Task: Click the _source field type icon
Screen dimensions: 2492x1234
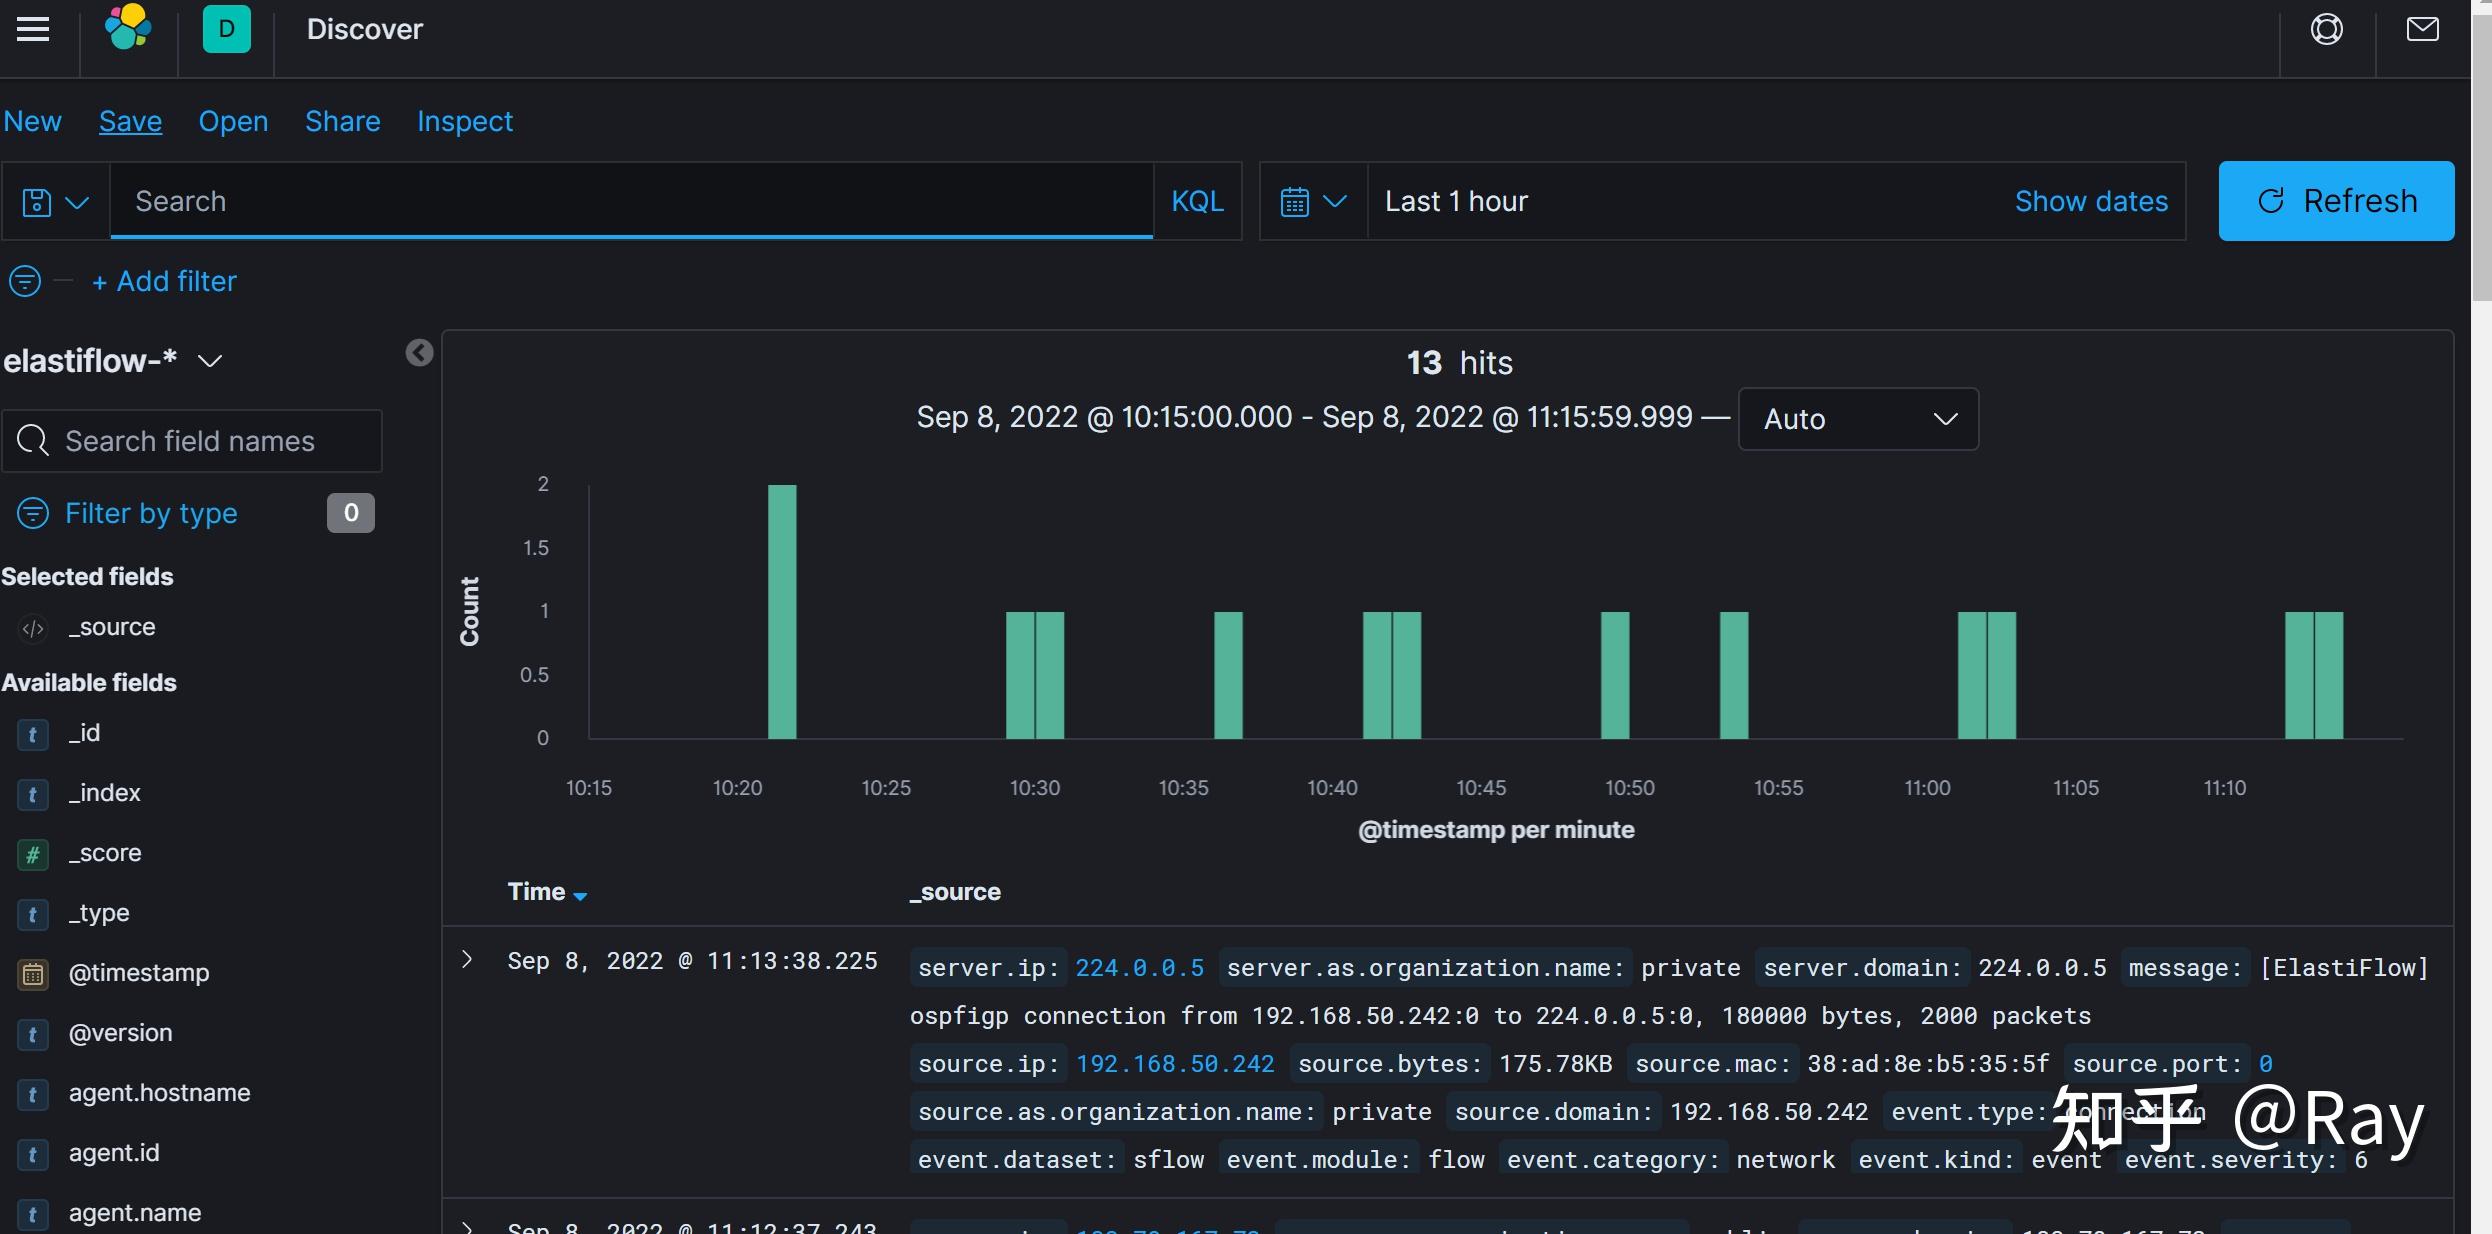Action: [33, 628]
